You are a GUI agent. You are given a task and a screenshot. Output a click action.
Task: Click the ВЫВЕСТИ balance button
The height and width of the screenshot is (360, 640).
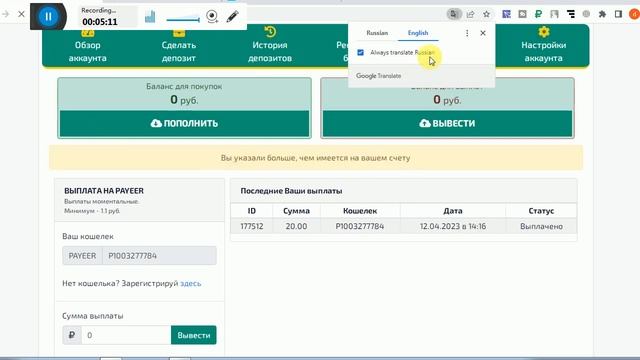(x=447, y=123)
